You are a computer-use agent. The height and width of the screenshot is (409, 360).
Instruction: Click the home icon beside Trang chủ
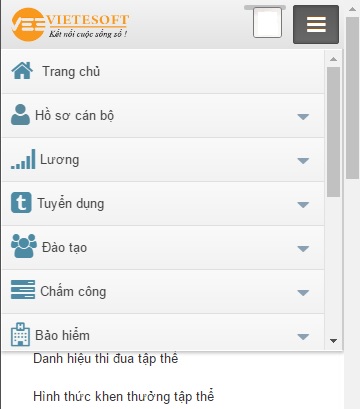[x=22, y=71]
